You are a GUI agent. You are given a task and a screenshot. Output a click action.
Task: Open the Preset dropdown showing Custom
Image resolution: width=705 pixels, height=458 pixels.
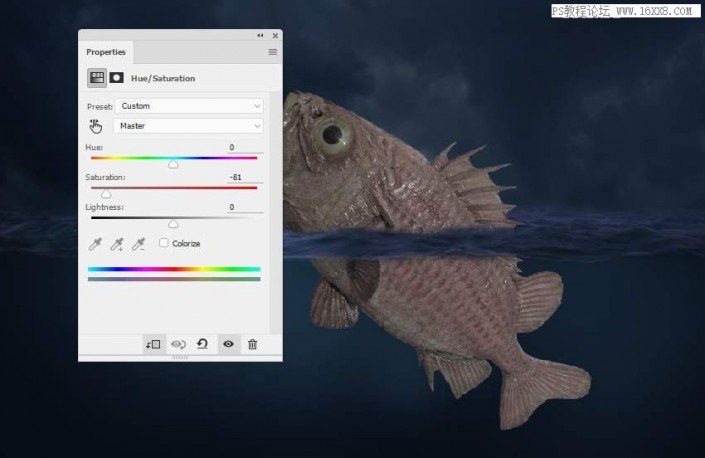[x=189, y=106]
